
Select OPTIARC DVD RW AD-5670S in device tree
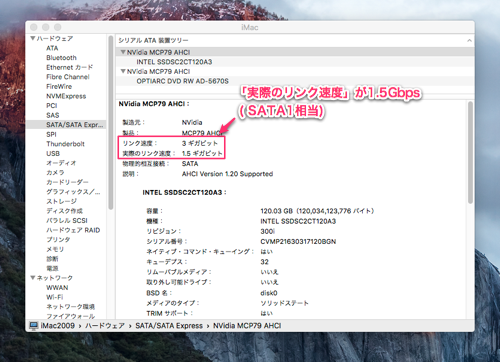pyautogui.click(x=182, y=81)
